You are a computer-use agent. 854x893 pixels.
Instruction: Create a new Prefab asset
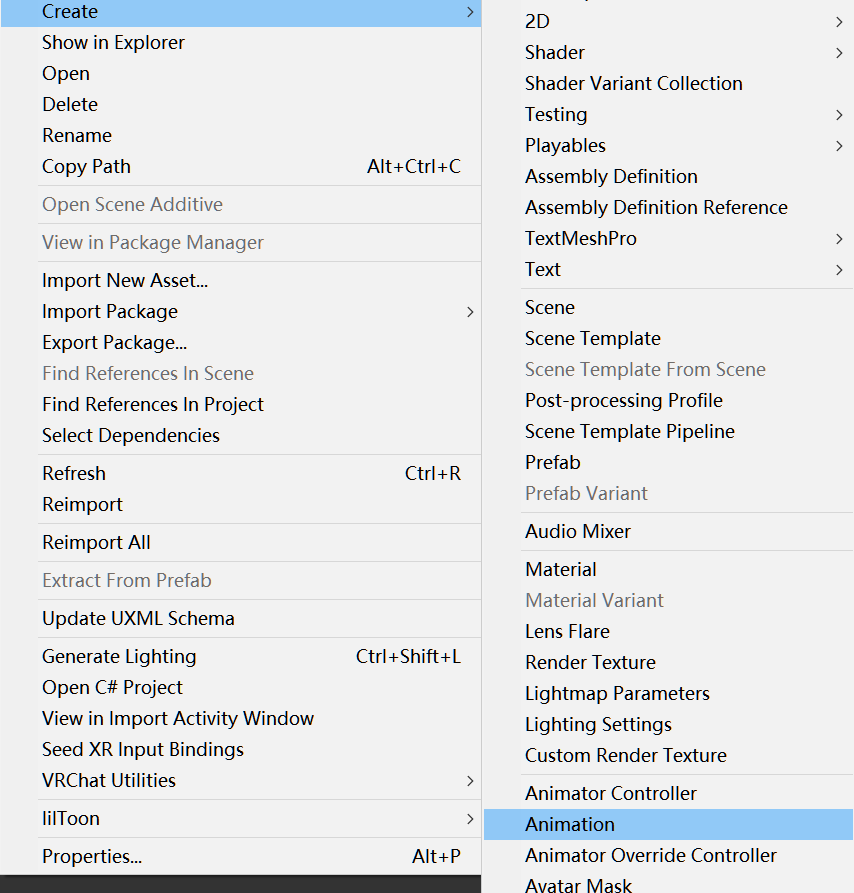point(553,463)
